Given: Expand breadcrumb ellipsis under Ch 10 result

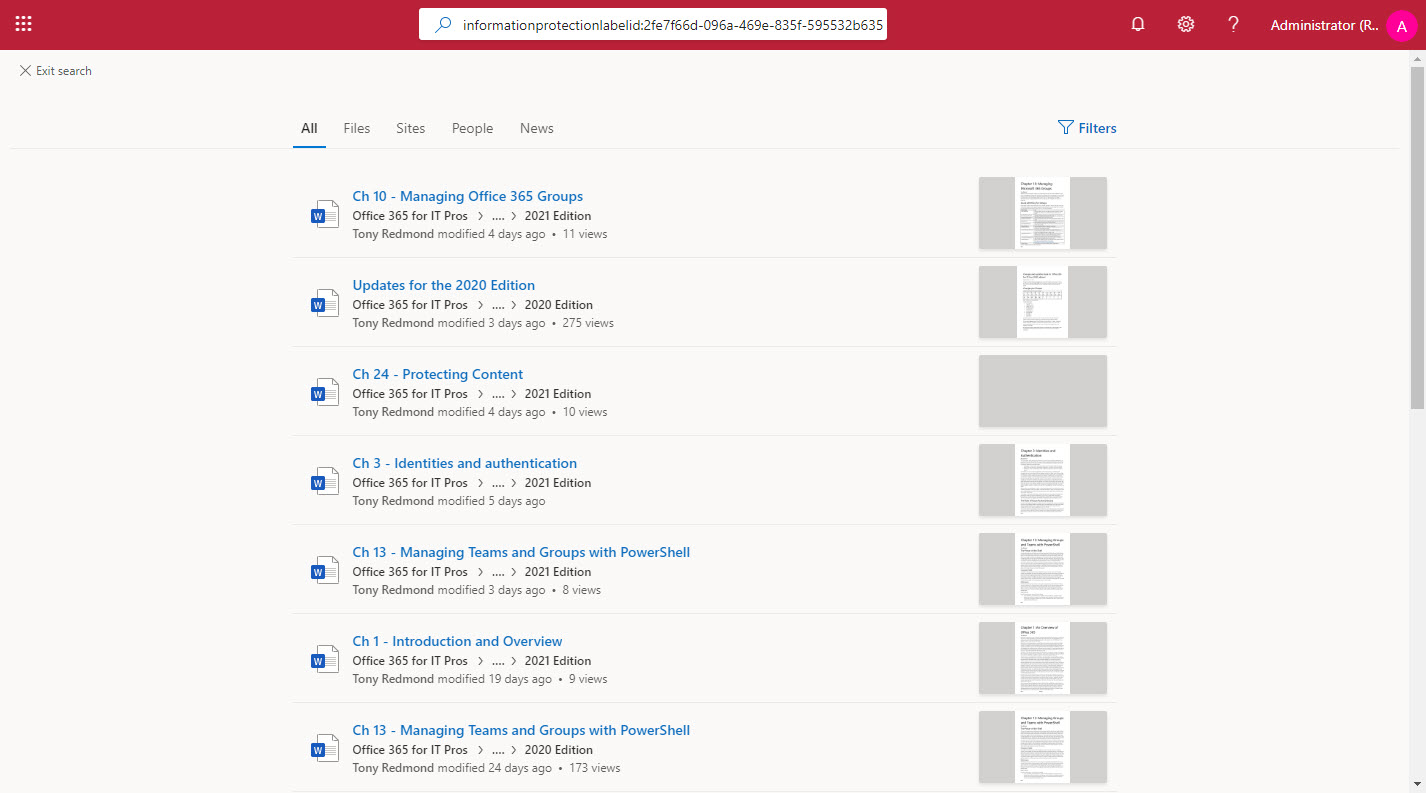Looking at the screenshot, I should point(498,216).
